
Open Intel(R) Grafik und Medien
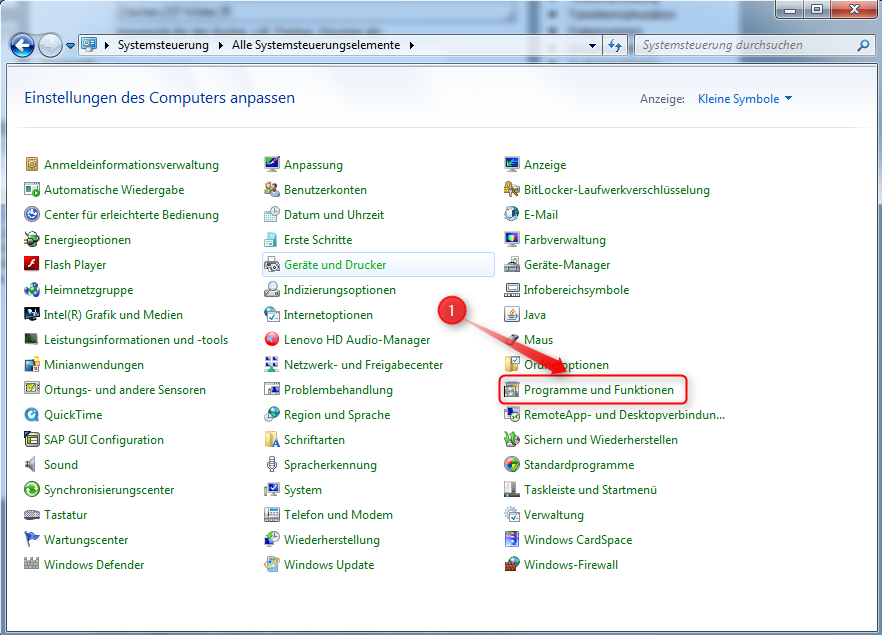pyautogui.click(x=113, y=314)
